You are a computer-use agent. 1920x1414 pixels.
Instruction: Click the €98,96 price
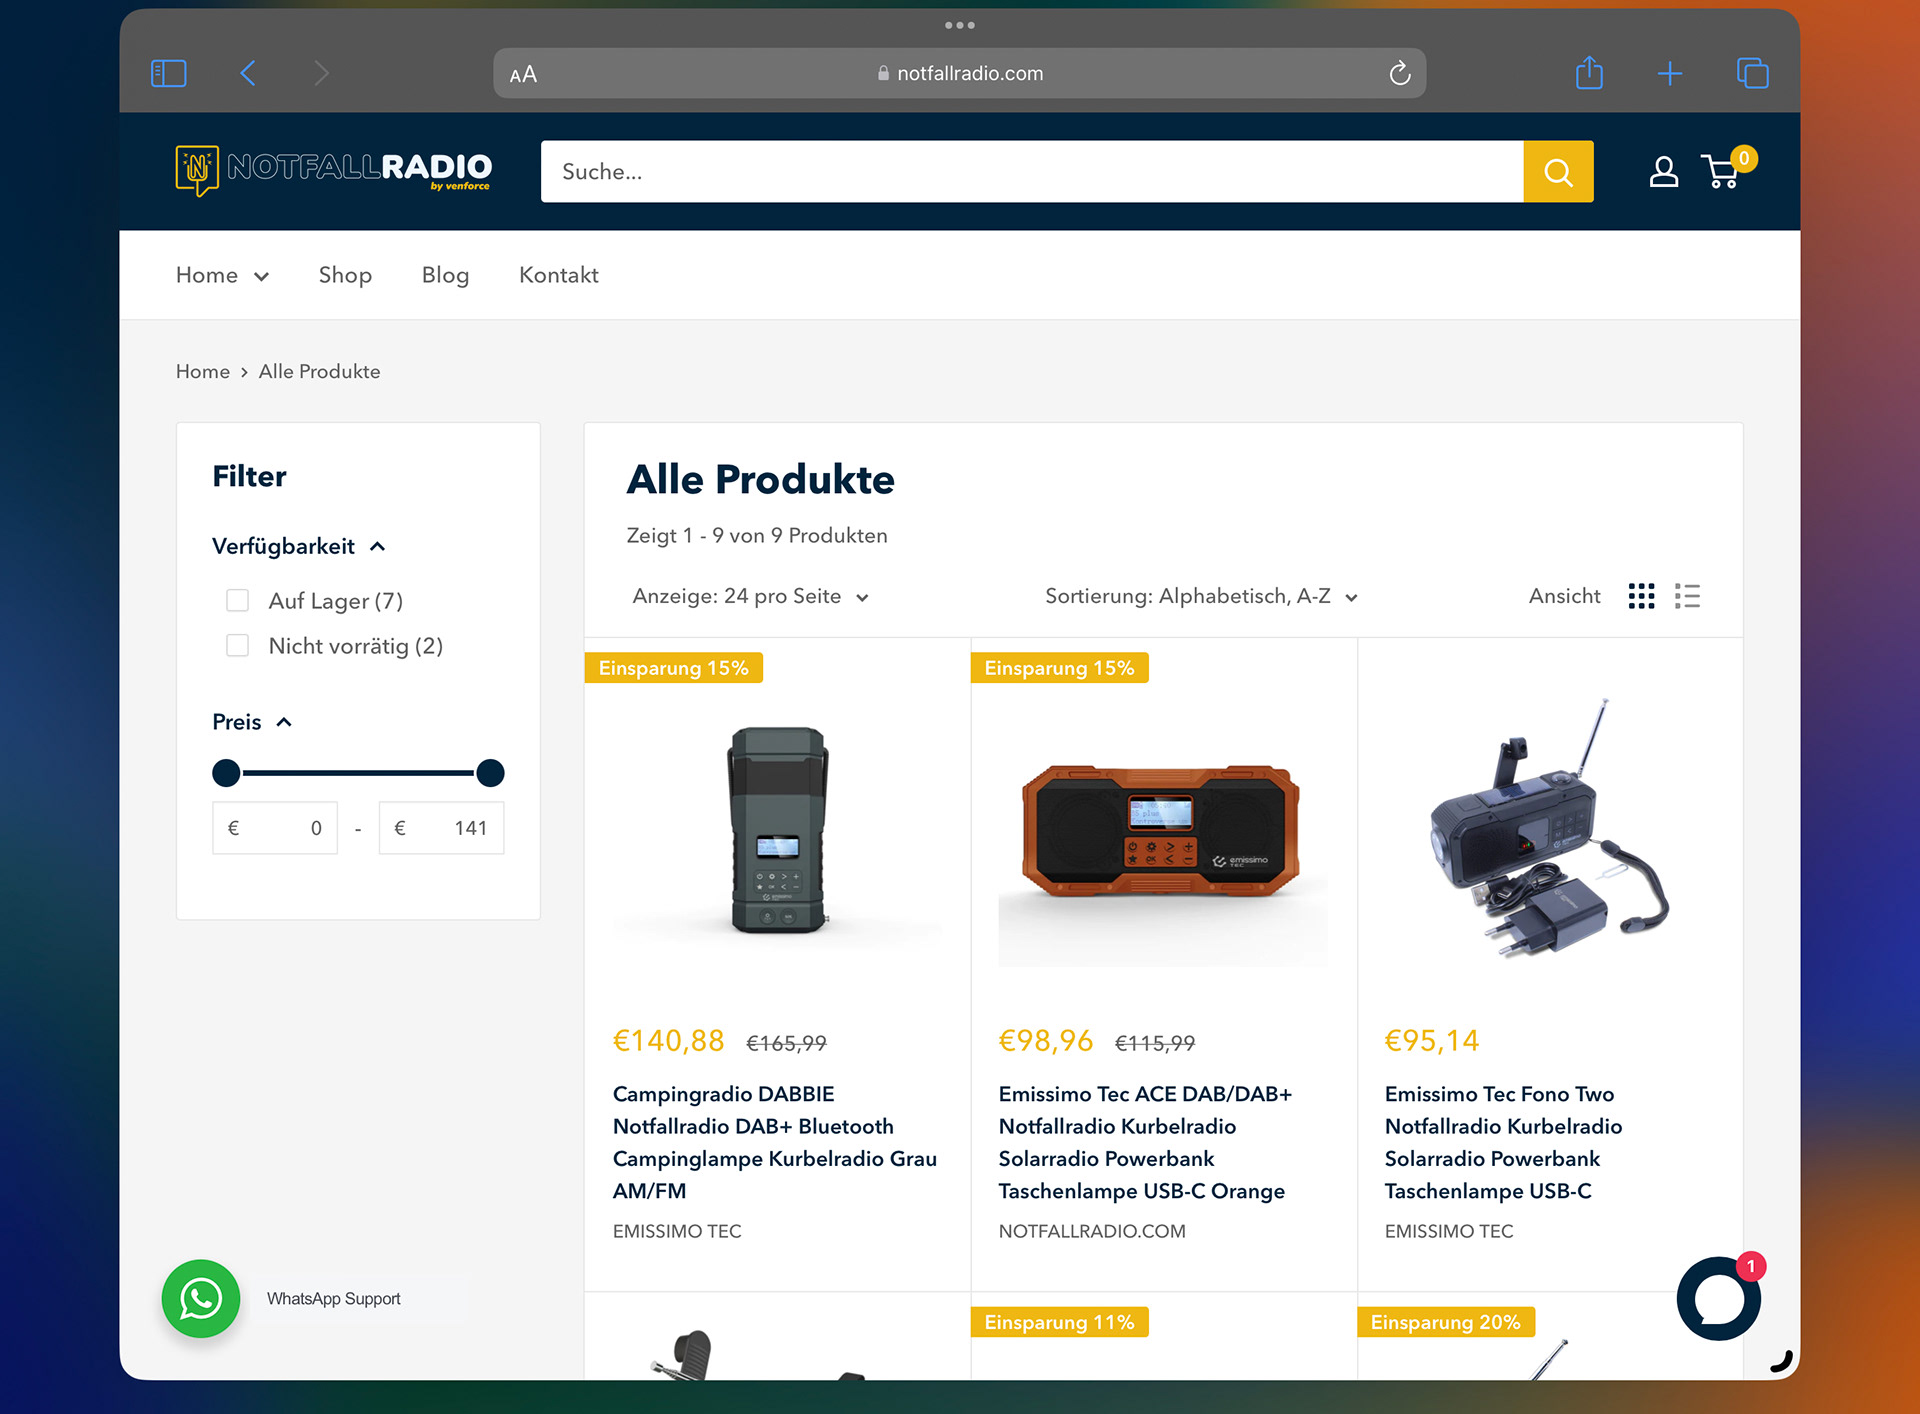coord(1046,1041)
